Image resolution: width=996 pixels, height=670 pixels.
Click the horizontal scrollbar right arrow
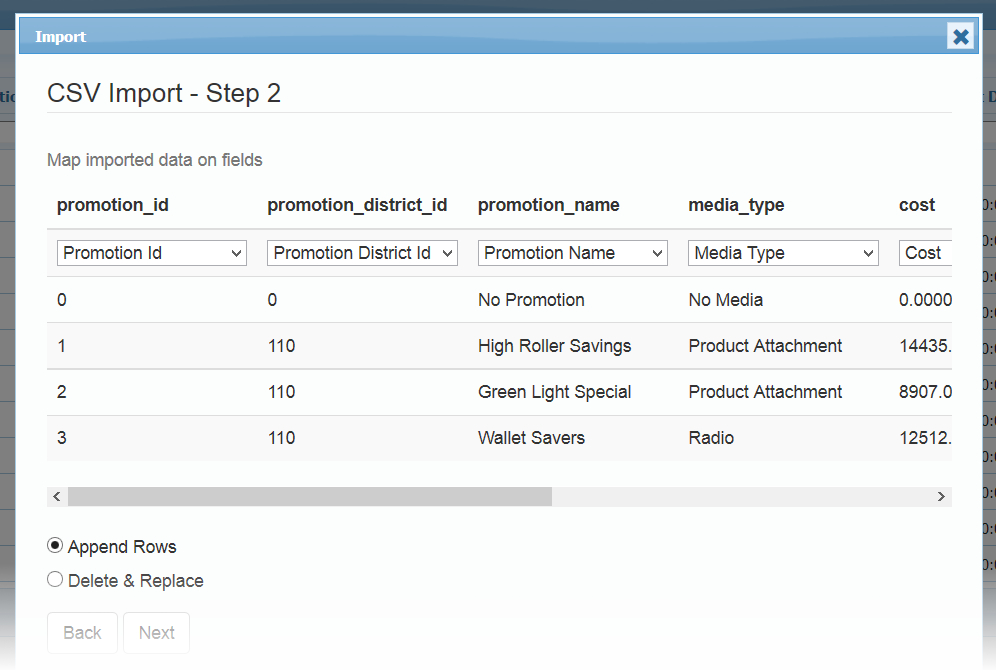click(x=940, y=496)
